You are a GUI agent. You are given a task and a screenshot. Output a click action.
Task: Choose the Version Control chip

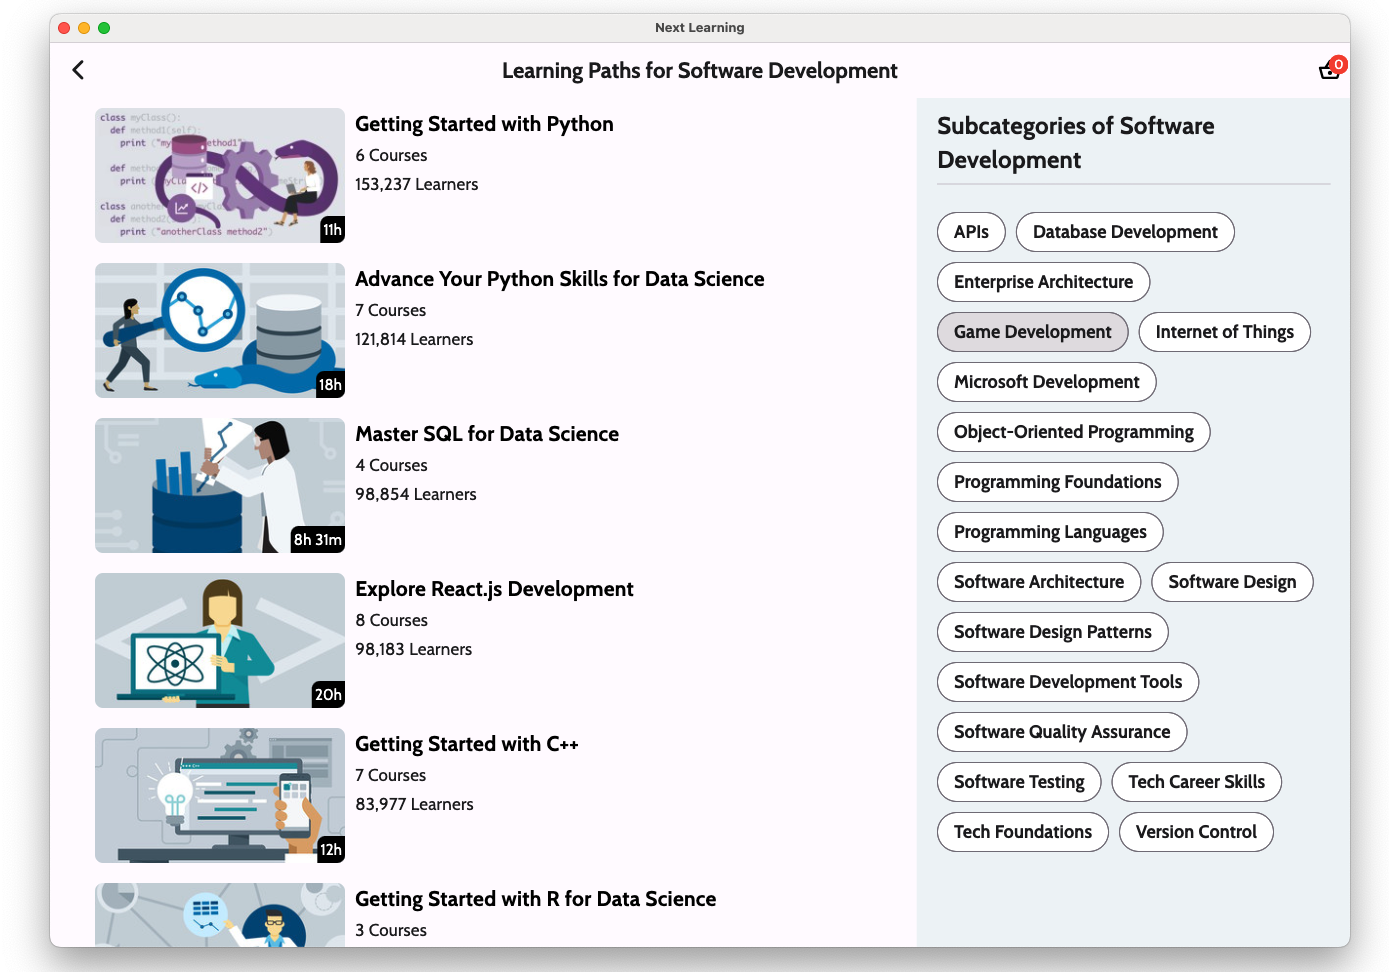coord(1195,832)
